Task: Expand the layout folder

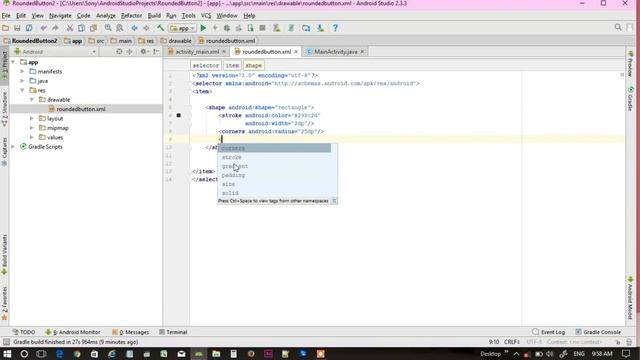Action: click(32, 118)
